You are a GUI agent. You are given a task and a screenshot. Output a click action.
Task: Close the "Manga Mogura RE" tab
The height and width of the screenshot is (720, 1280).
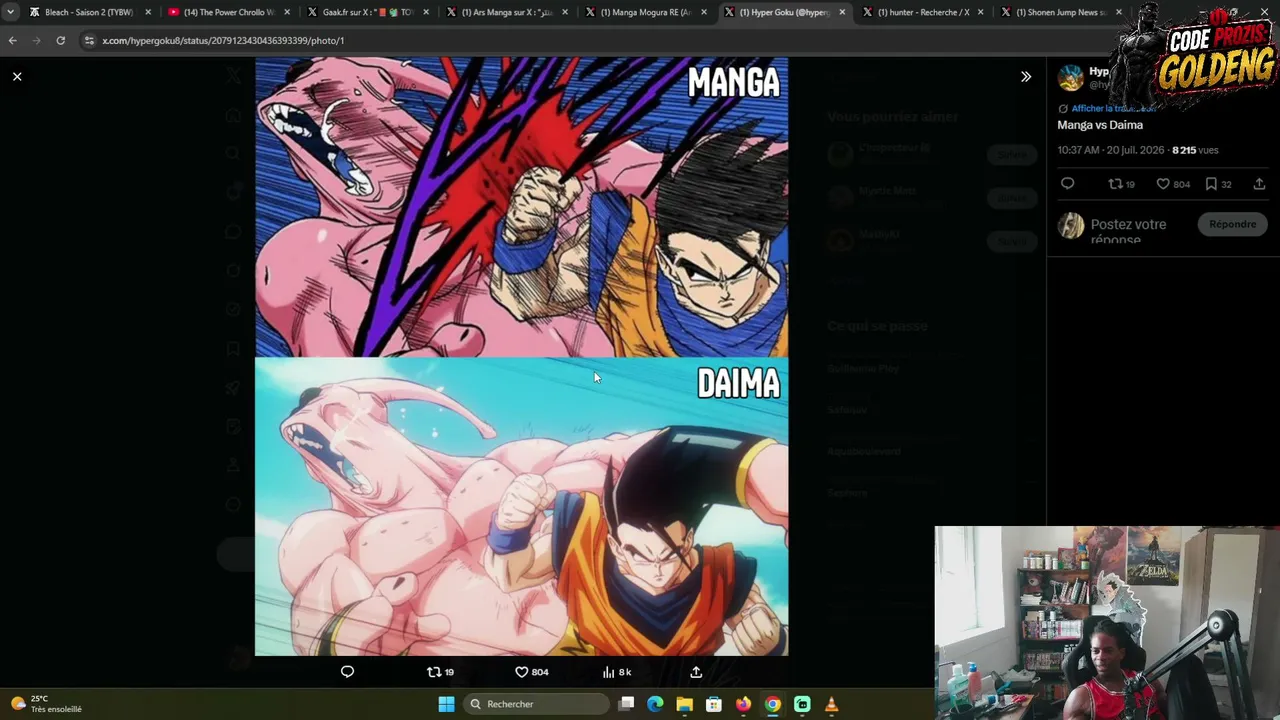pos(703,12)
